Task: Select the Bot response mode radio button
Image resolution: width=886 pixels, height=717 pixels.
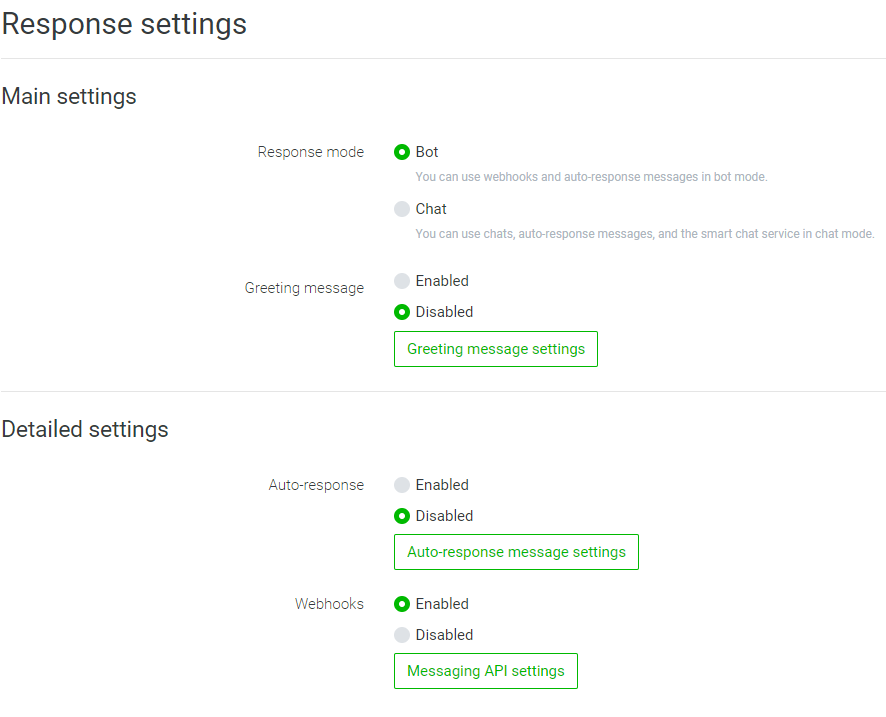Action: click(402, 152)
